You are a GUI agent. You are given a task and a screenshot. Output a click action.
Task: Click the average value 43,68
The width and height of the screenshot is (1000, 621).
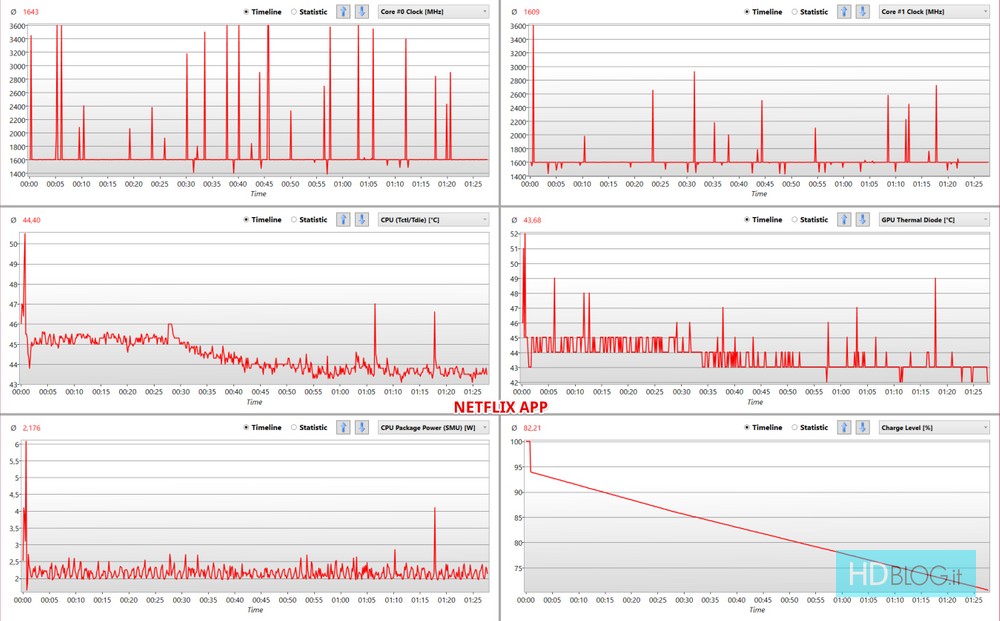[533, 220]
